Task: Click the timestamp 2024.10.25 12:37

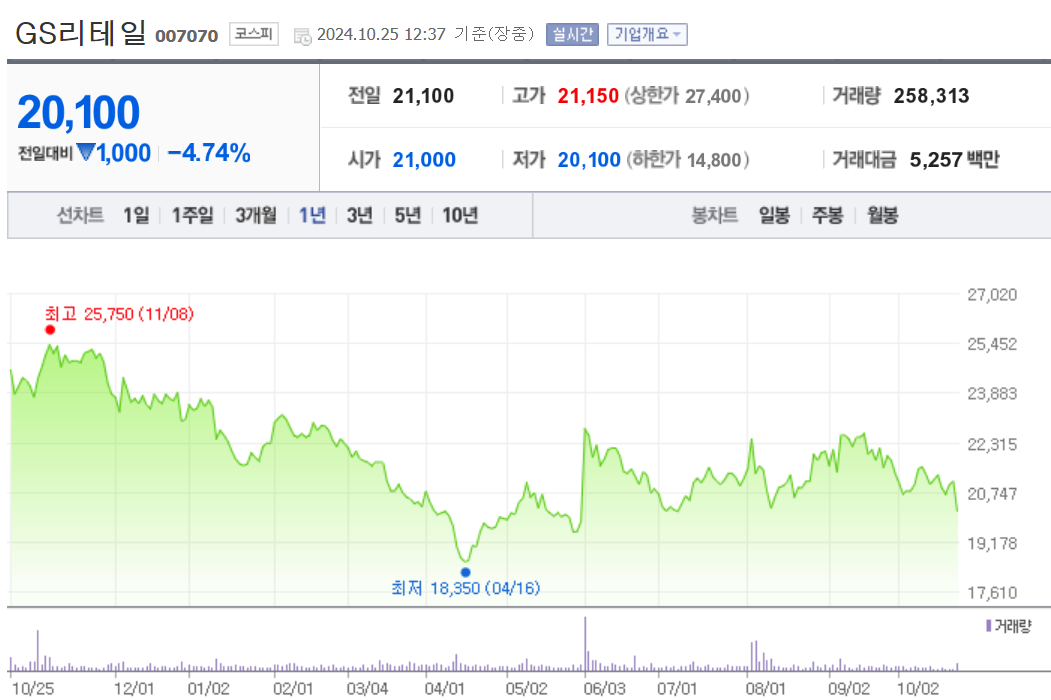Action: coord(381,34)
